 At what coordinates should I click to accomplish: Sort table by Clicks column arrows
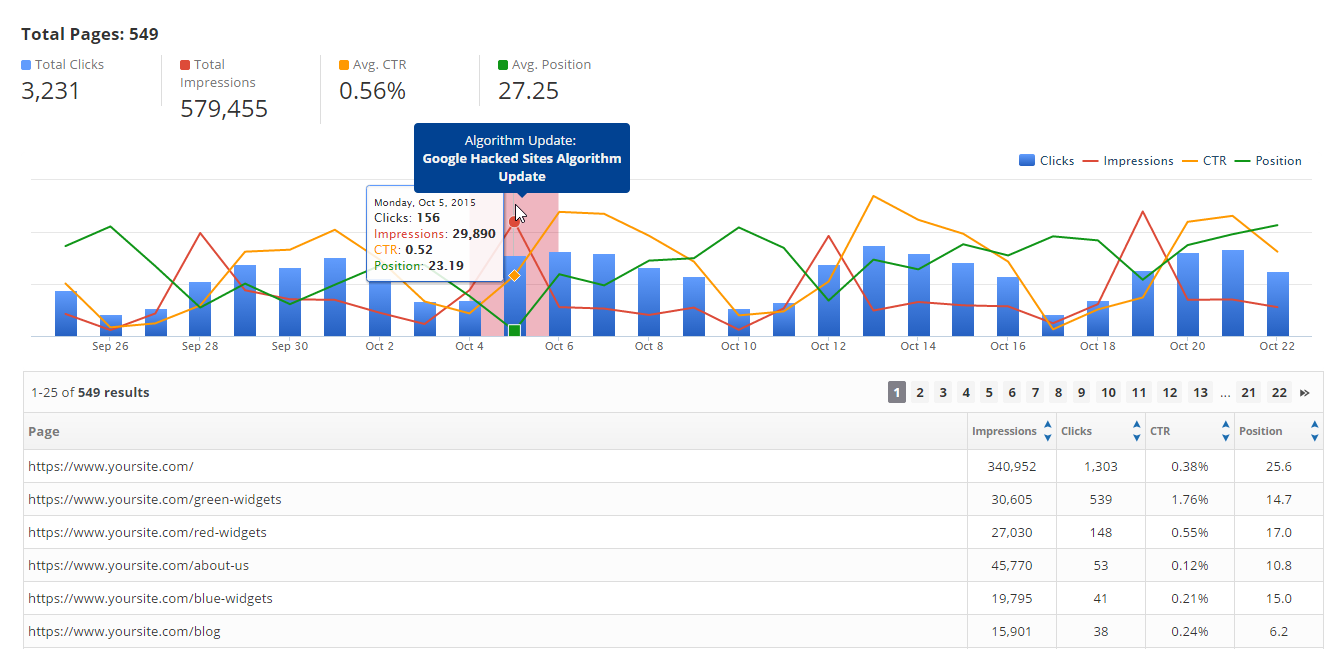click(x=1136, y=431)
